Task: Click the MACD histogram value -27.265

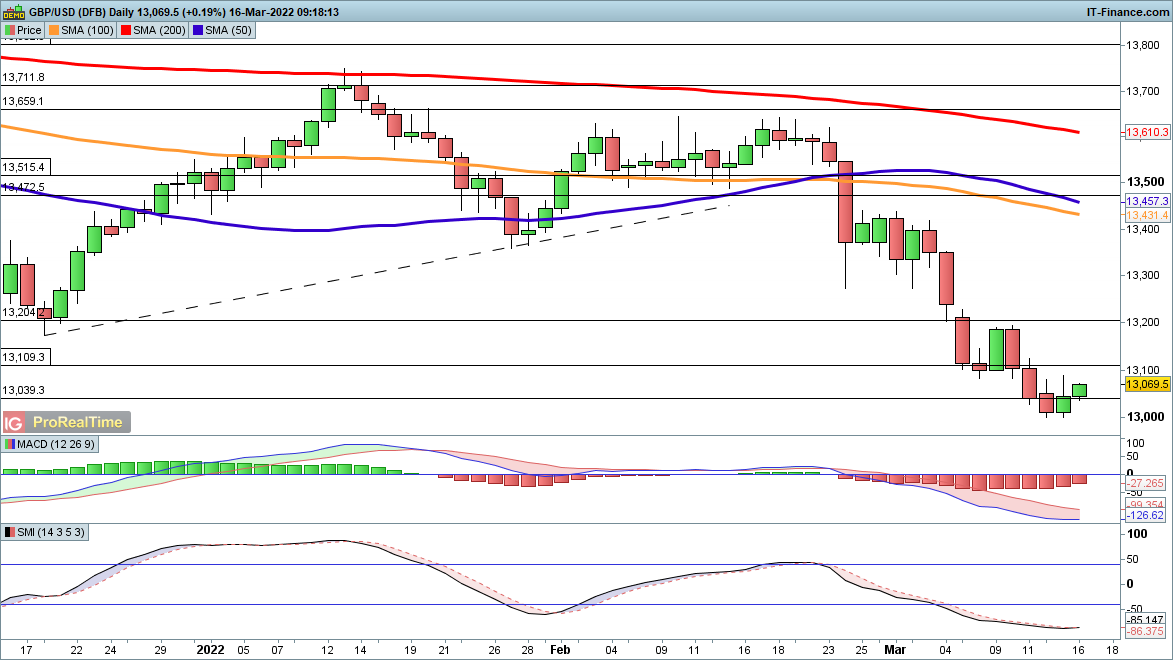Action: click(x=1146, y=483)
